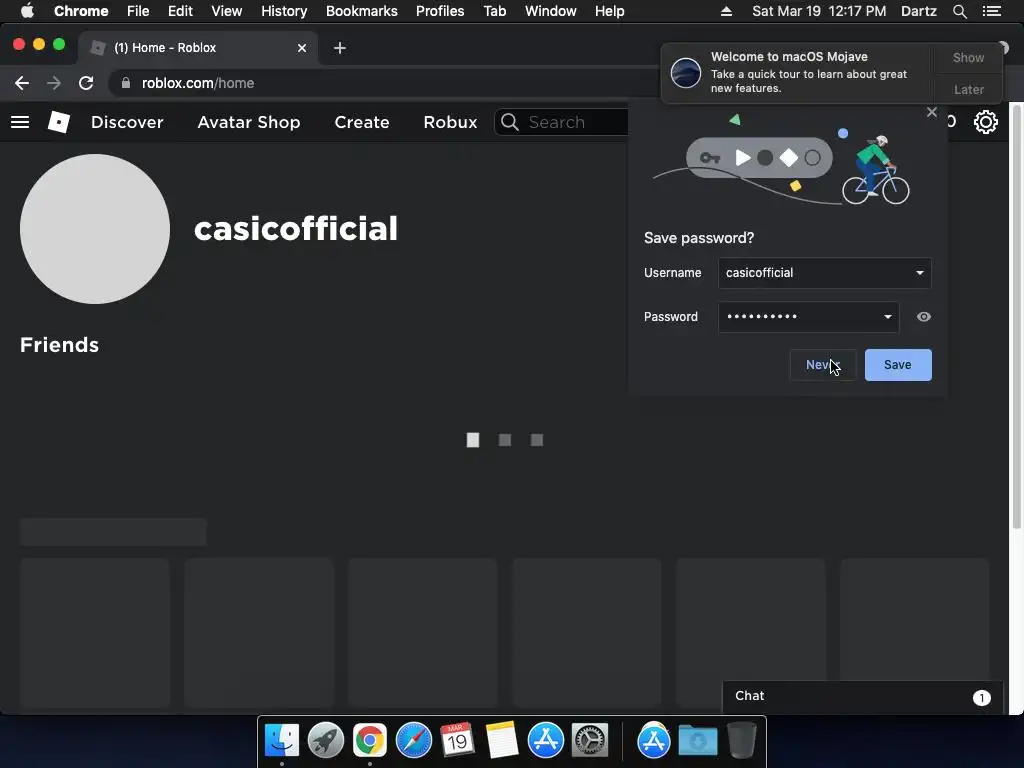Click the eject icon in menu bar
This screenshot has width=1024, height=768.
726,11
